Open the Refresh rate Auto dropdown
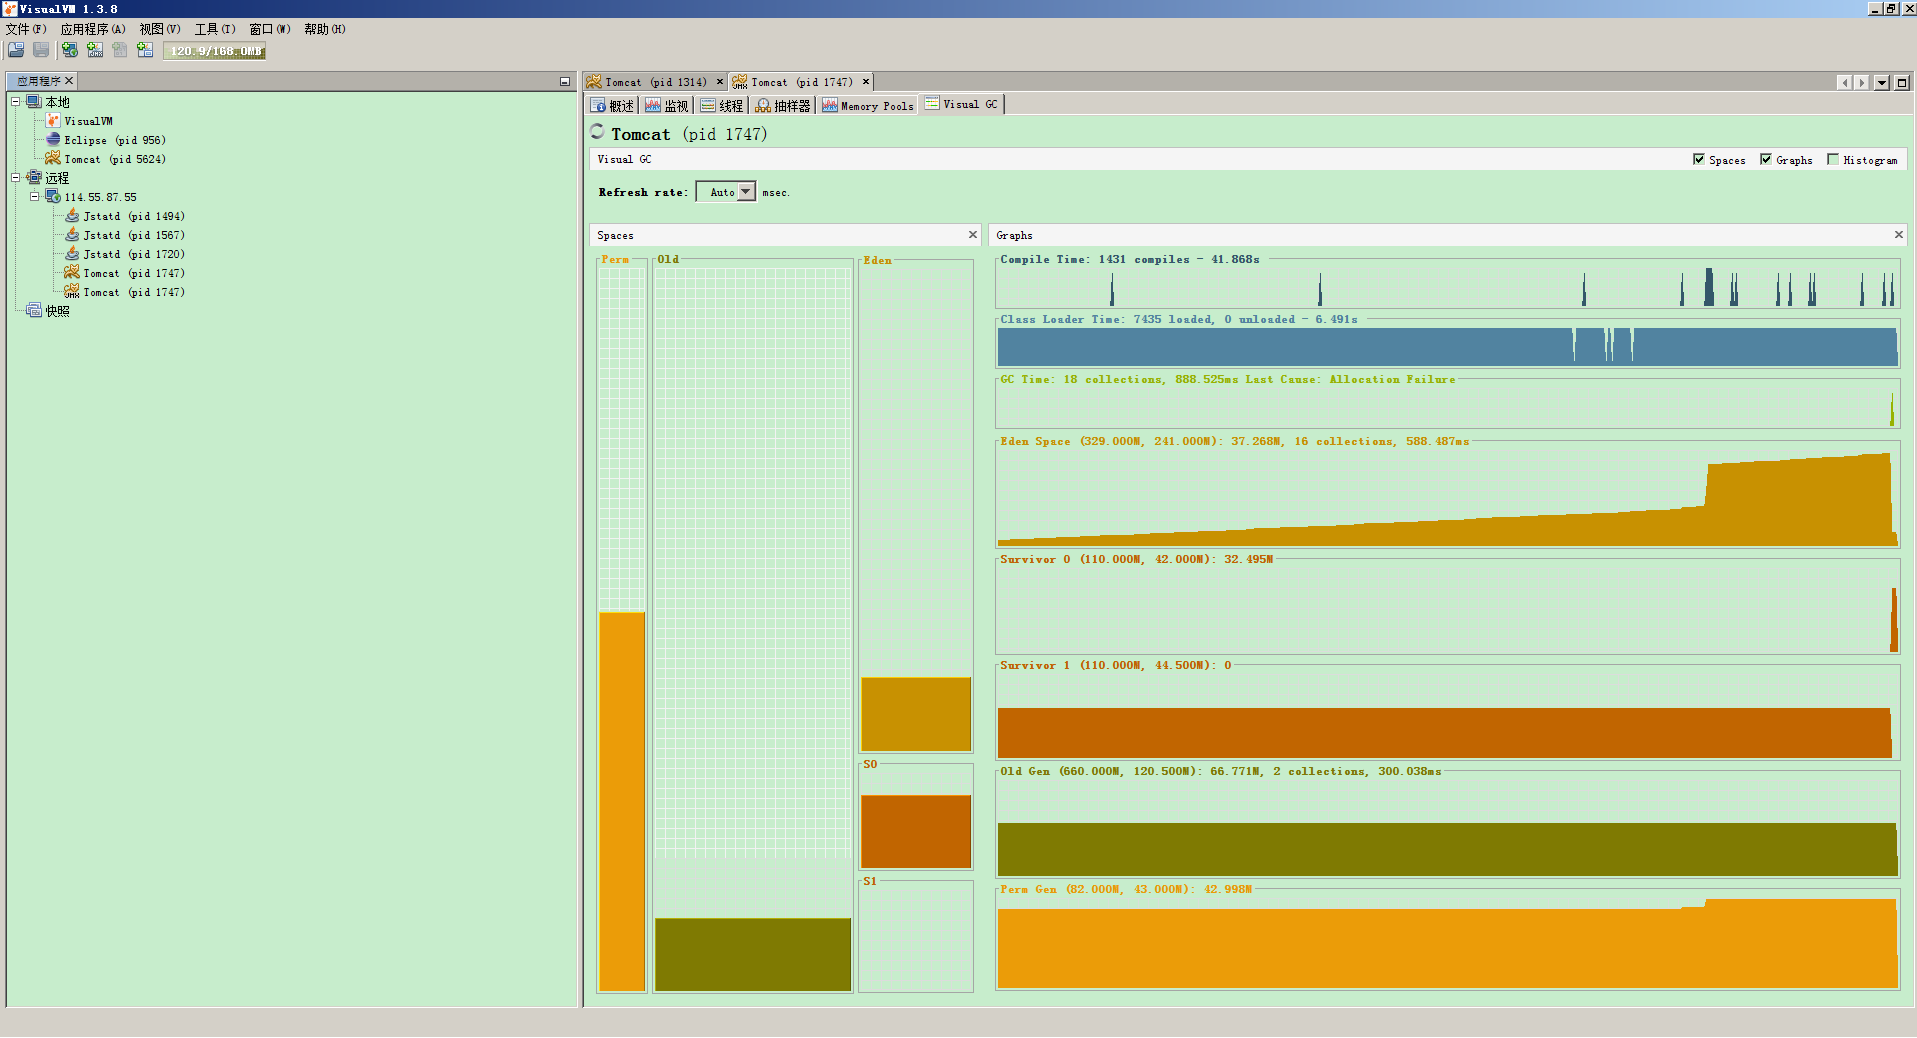The width and height of the screenshot is (1917, 1038). click(726, 192)
